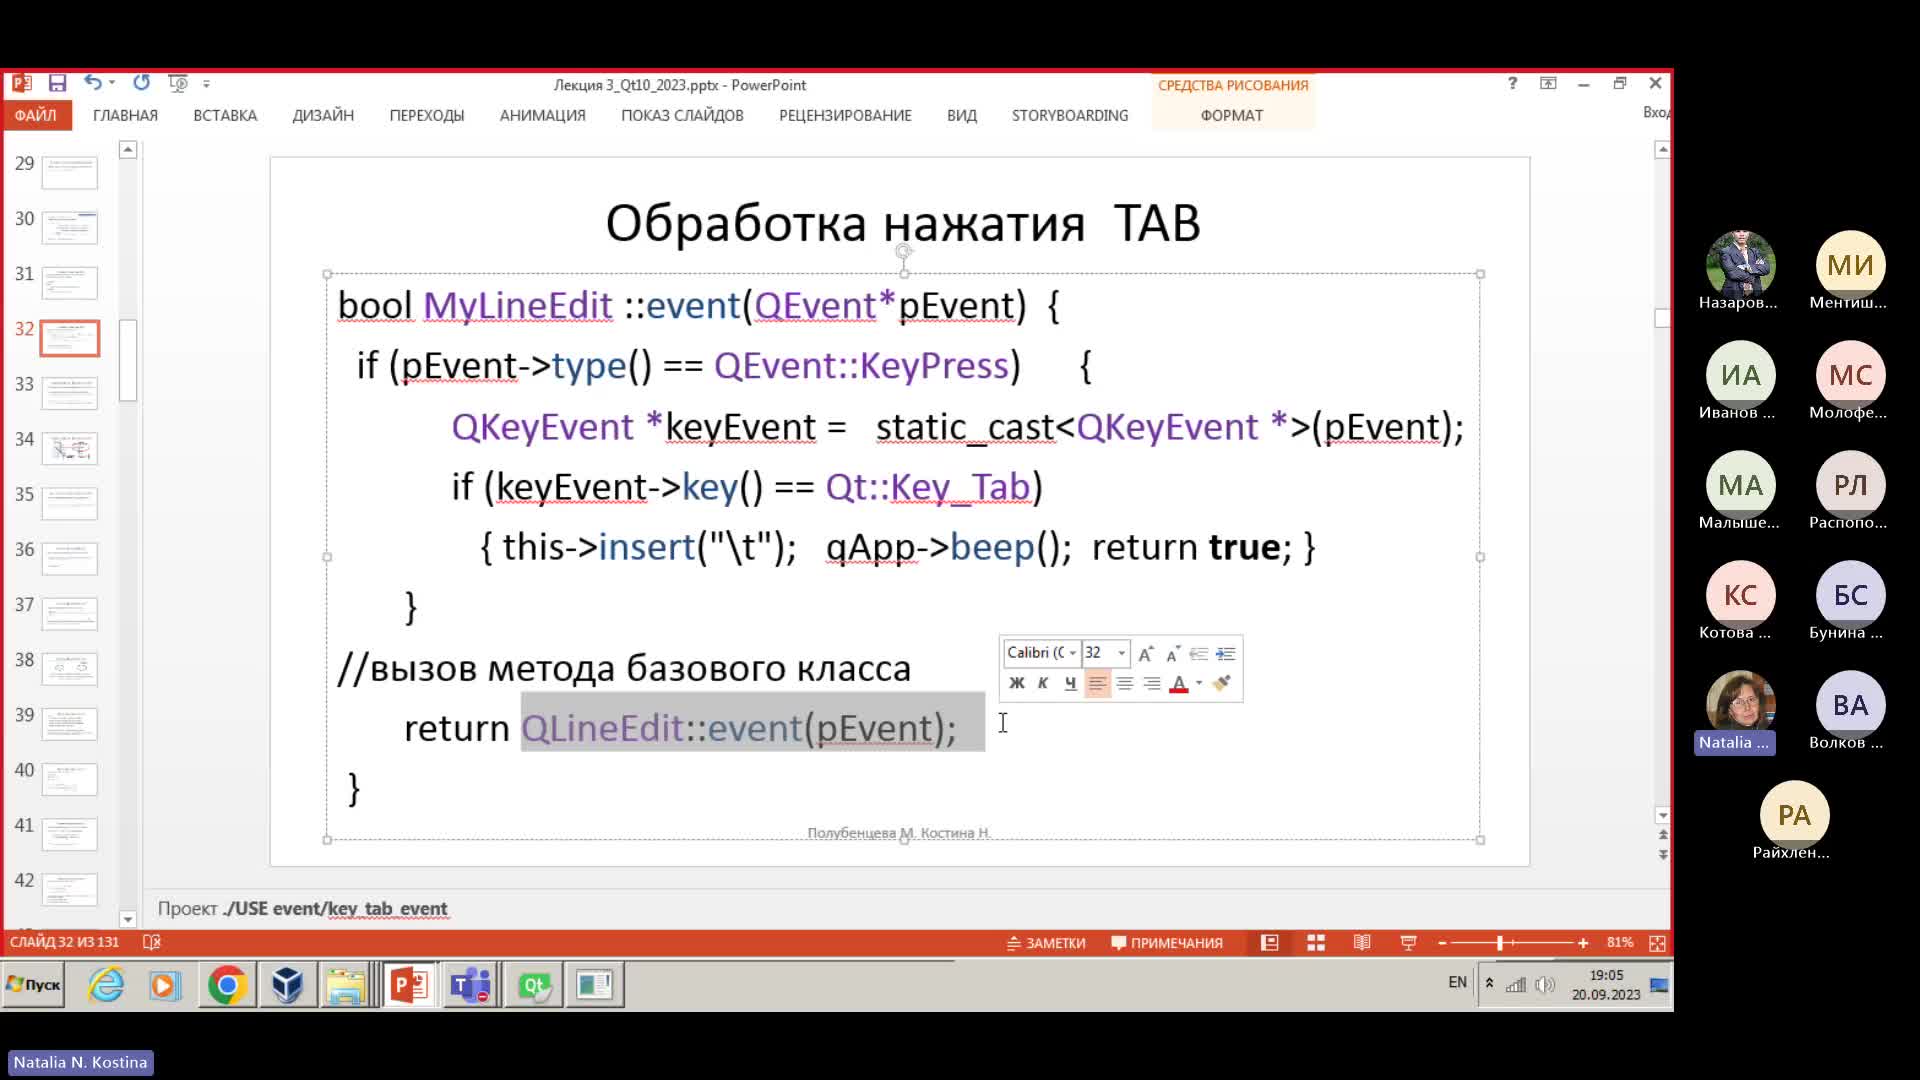Open the ПОКАЗ СЛАЙДОВ ribbon tab
1920x1080 pixels.
(x=682, y=115)
